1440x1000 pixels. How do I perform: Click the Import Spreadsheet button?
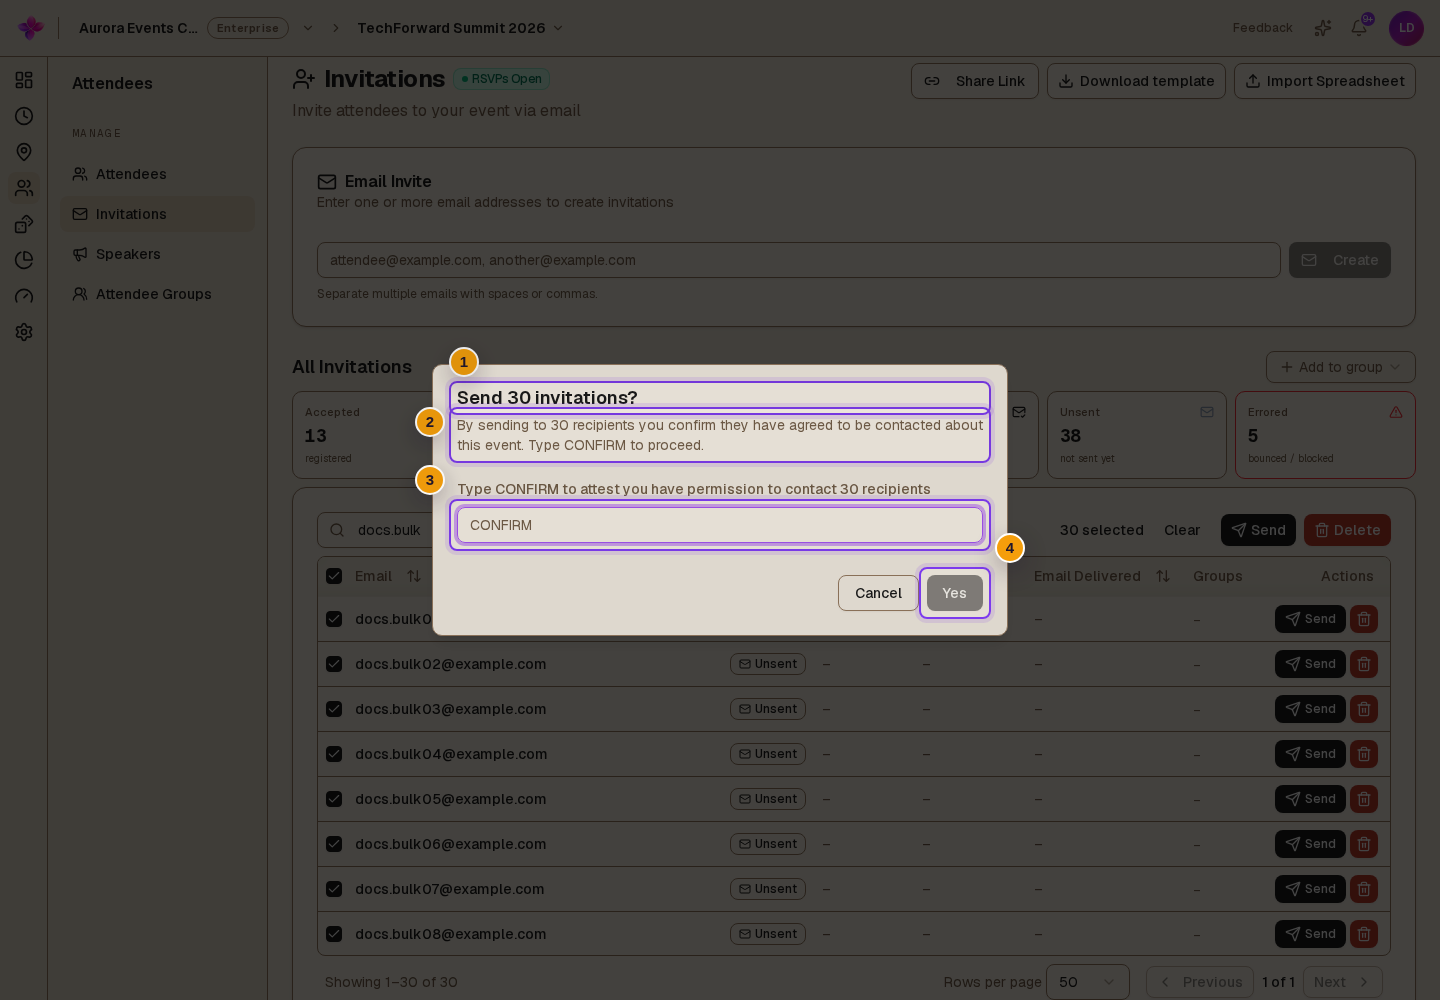[1325, 81]
